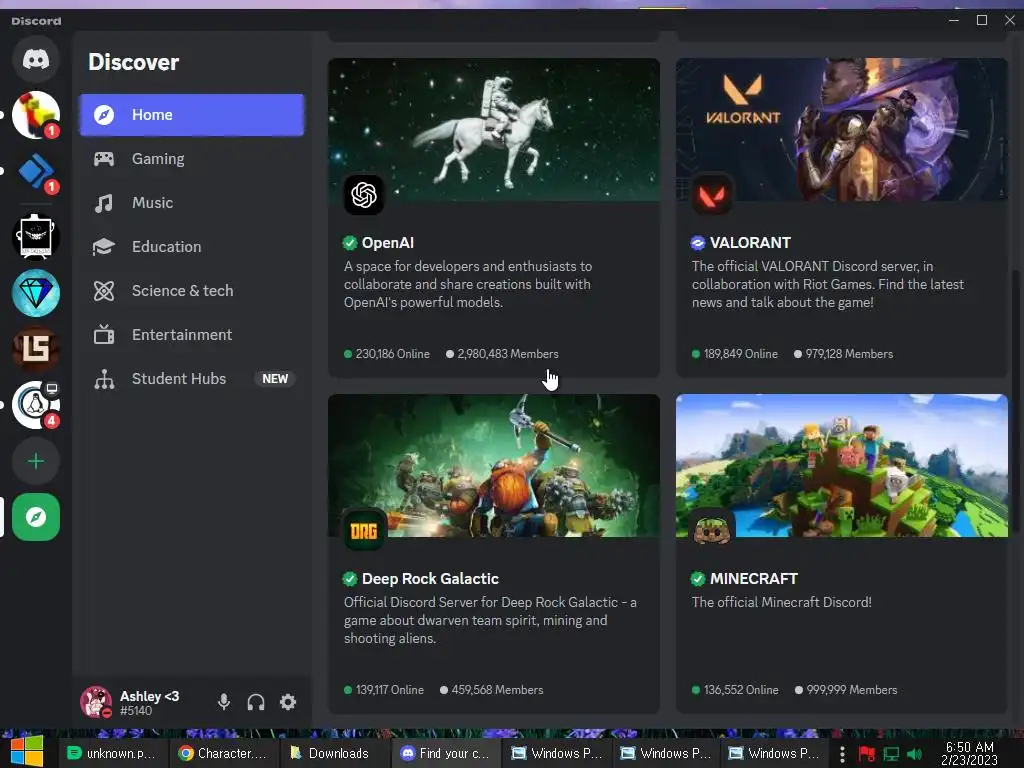The image size is (1024, 768).
Task: Mute the microphone
Action: (x=224, y=702)
